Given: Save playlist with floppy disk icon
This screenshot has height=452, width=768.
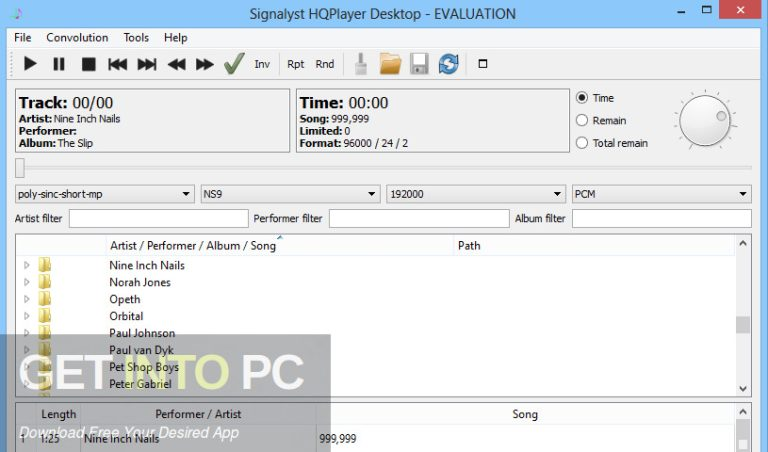Looking at the screenshot, I should click(x=419, y=64).
